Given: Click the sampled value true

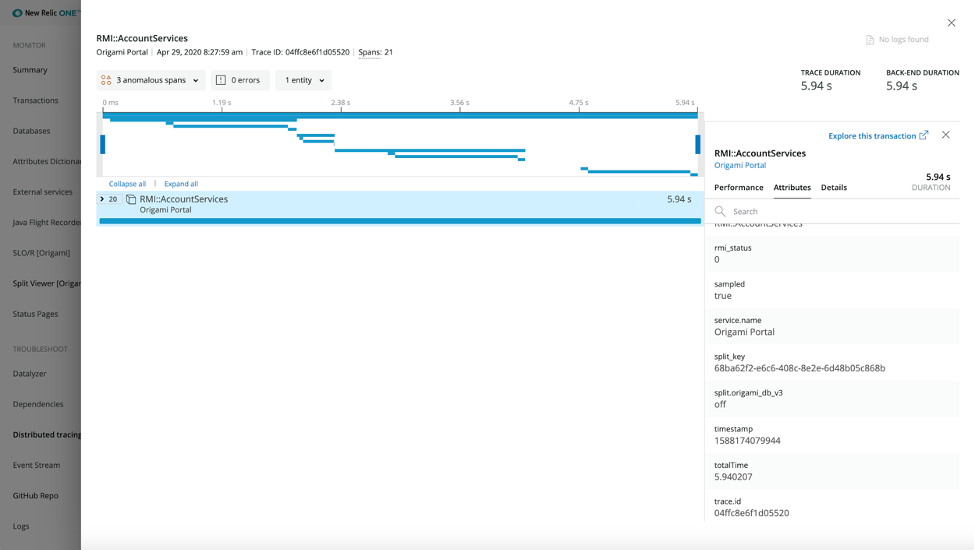Looking at the screenshot, I should tap(722, 296).
